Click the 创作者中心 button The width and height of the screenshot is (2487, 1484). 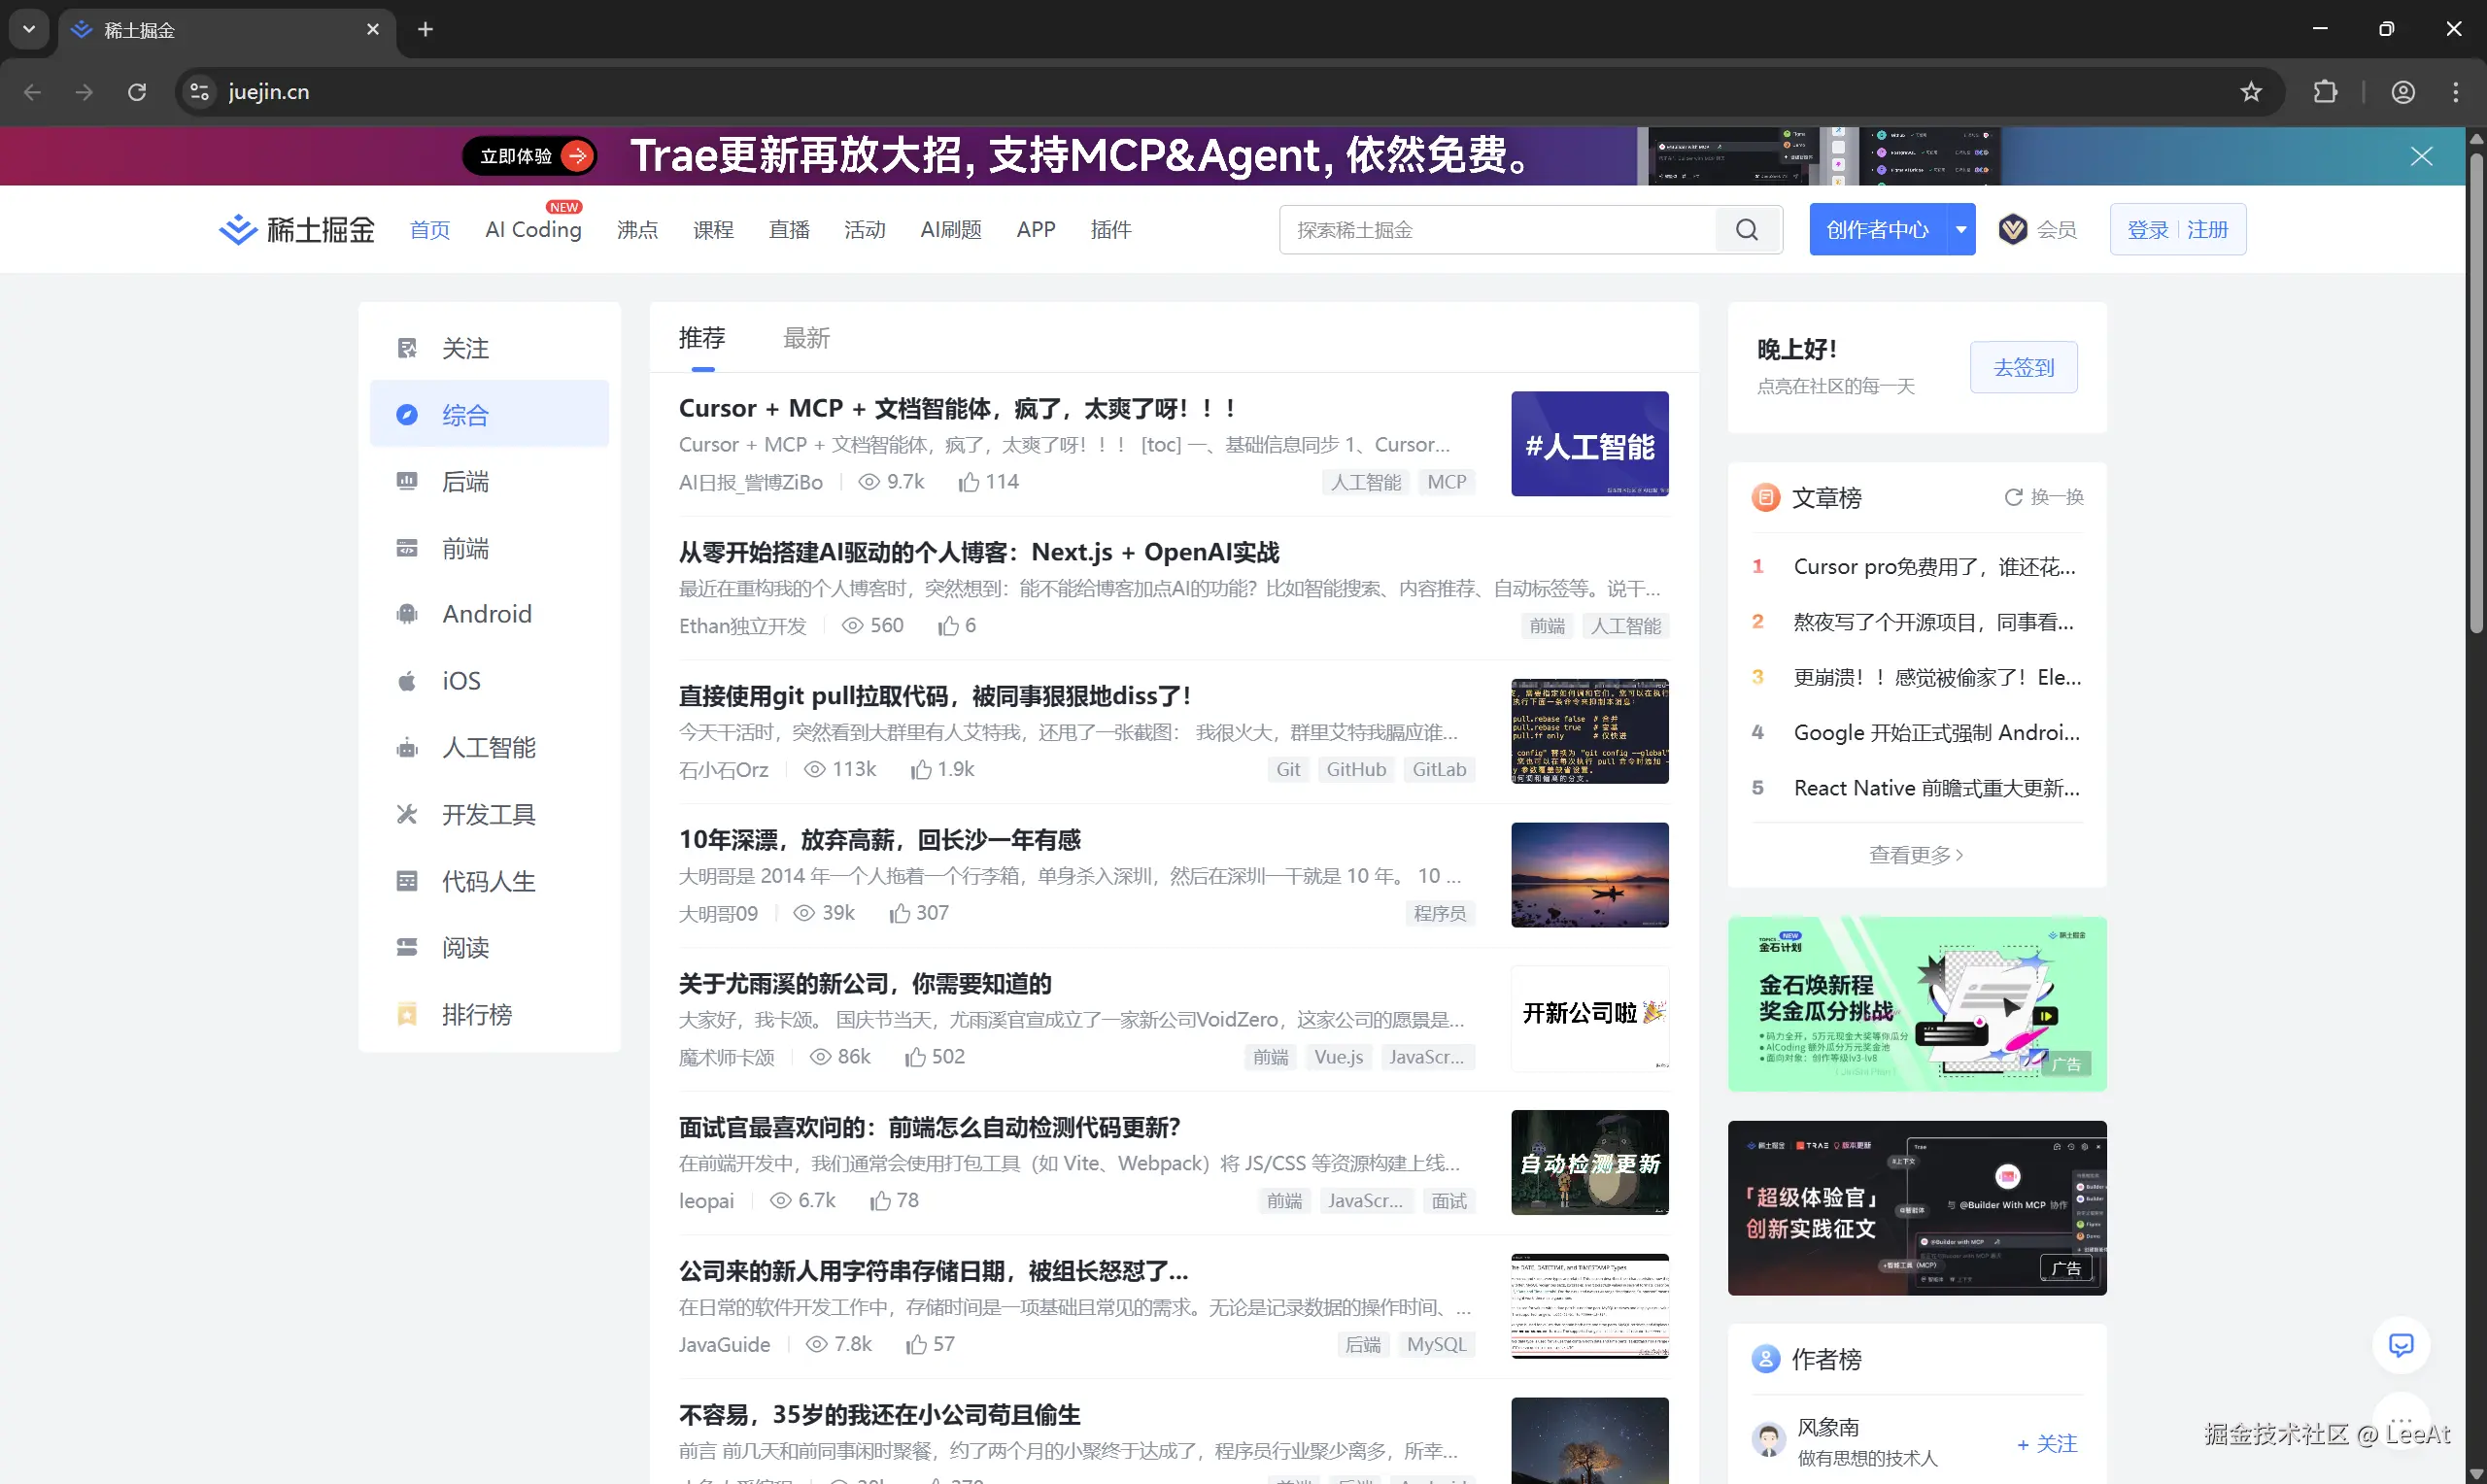[x=1877, y=229]
